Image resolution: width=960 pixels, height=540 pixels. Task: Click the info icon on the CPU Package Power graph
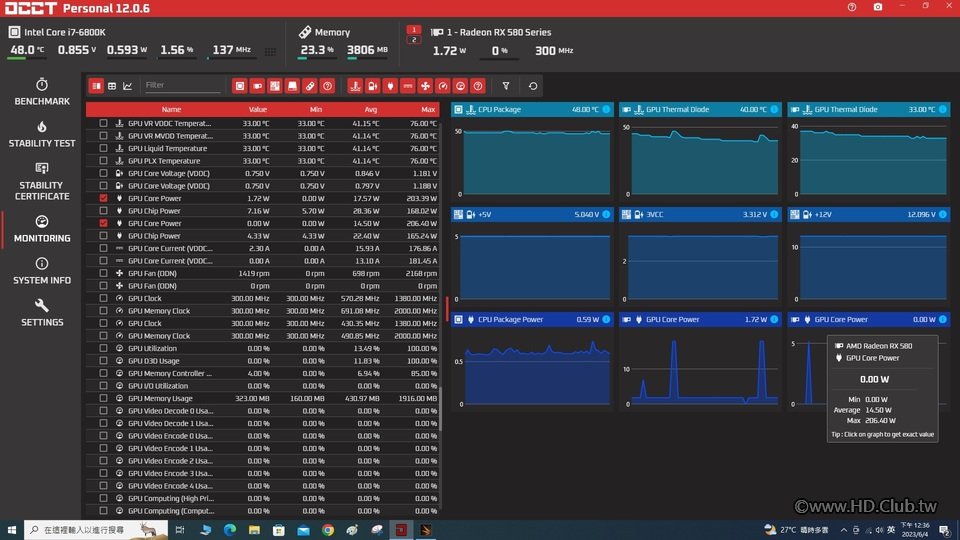click(606, 319)
